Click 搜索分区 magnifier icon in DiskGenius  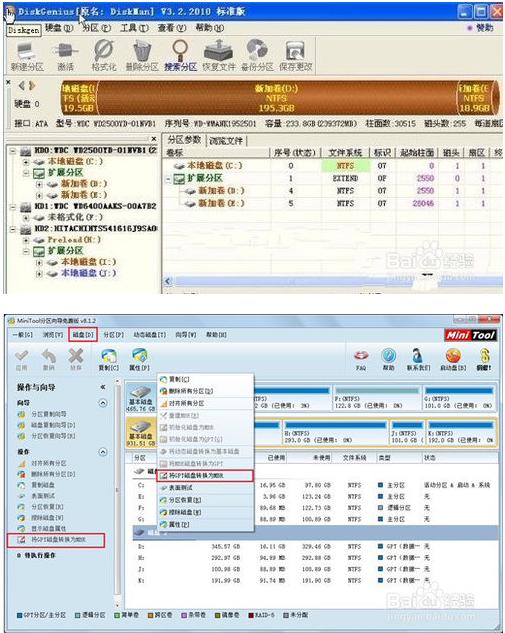(x=180, y=50)
